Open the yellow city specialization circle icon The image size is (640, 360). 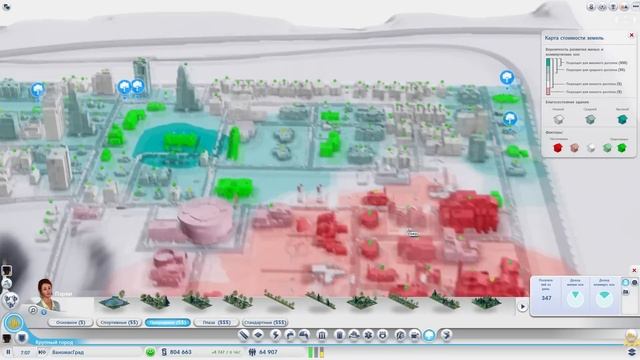pyautogui.click(x=13, y=323)
